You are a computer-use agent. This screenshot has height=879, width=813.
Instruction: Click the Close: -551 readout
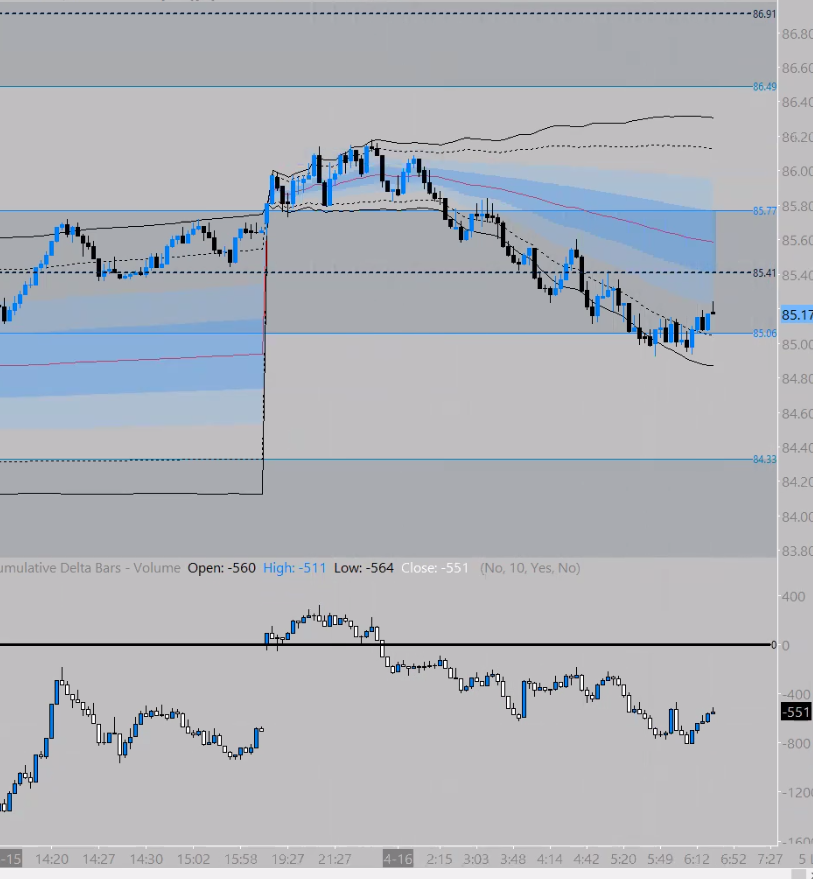[x=435, y=568]
